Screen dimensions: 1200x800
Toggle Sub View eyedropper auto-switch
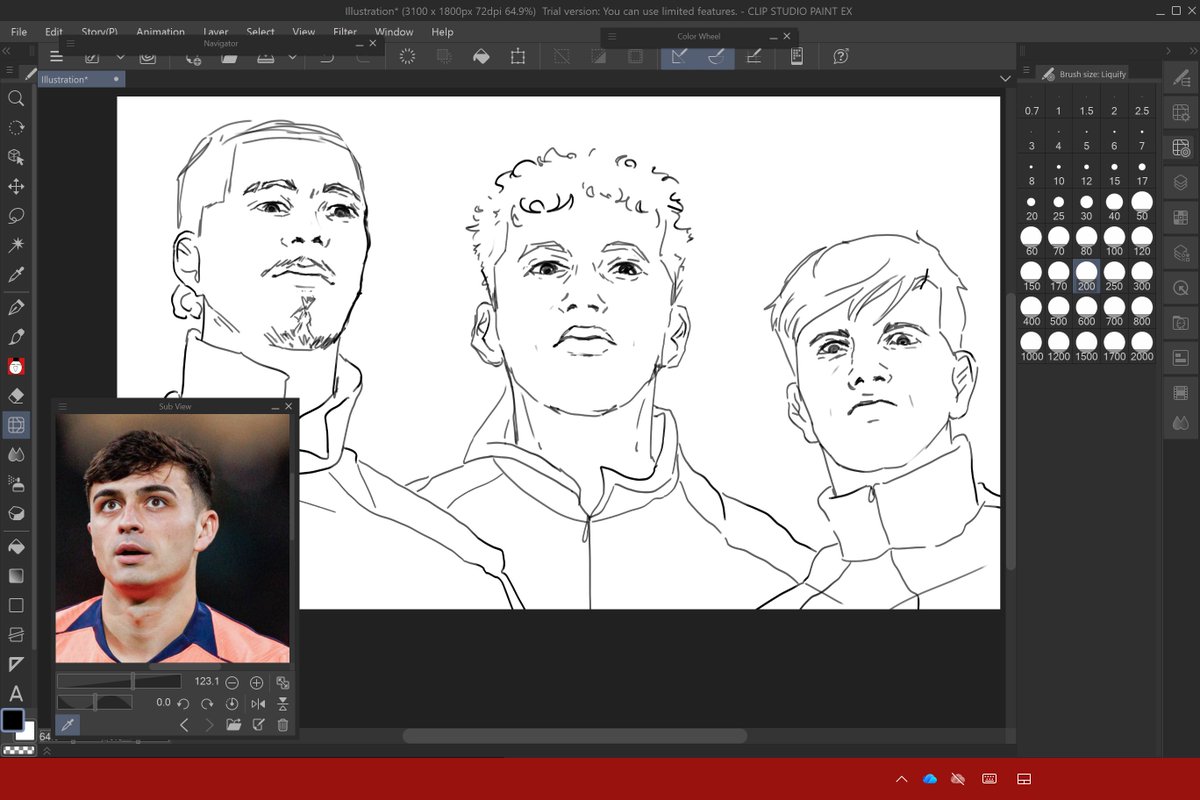pos(68,725)
